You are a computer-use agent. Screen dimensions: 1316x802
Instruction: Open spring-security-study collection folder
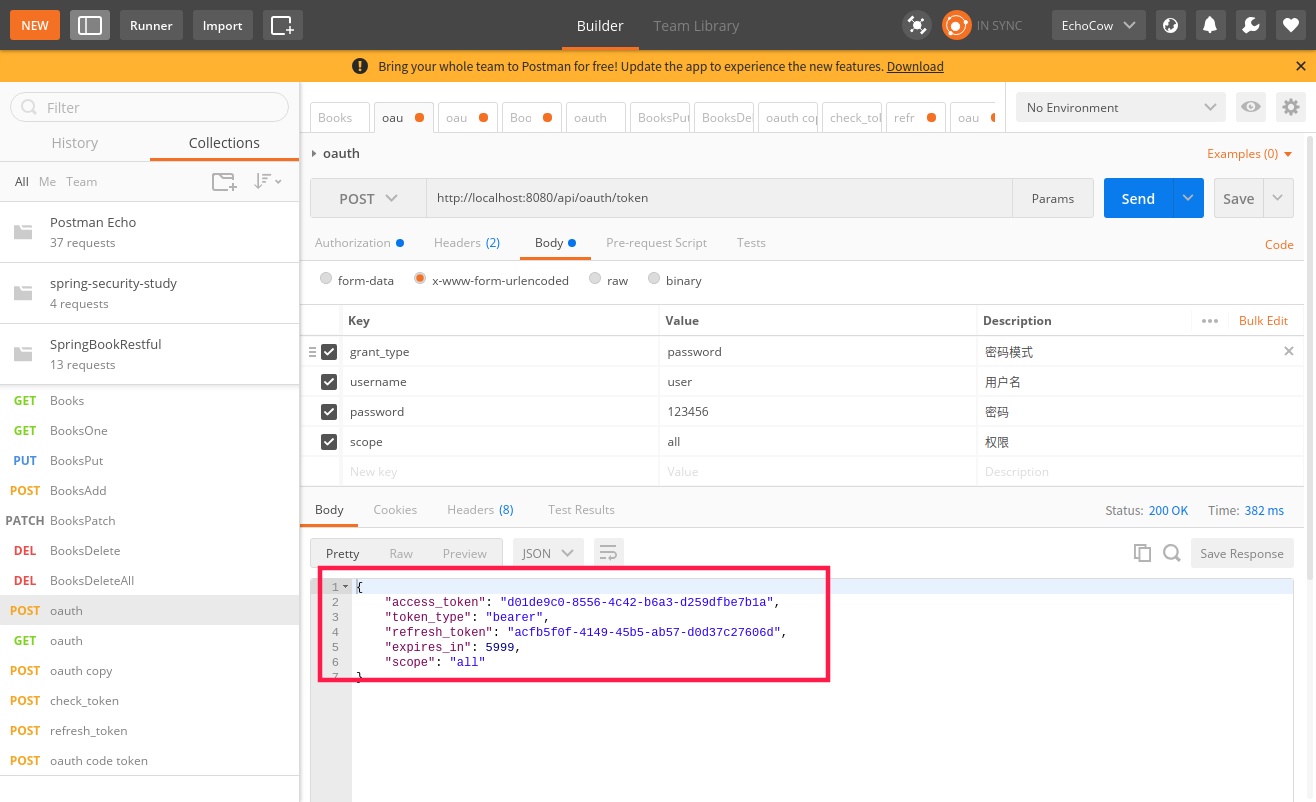[x=150, y=293]
